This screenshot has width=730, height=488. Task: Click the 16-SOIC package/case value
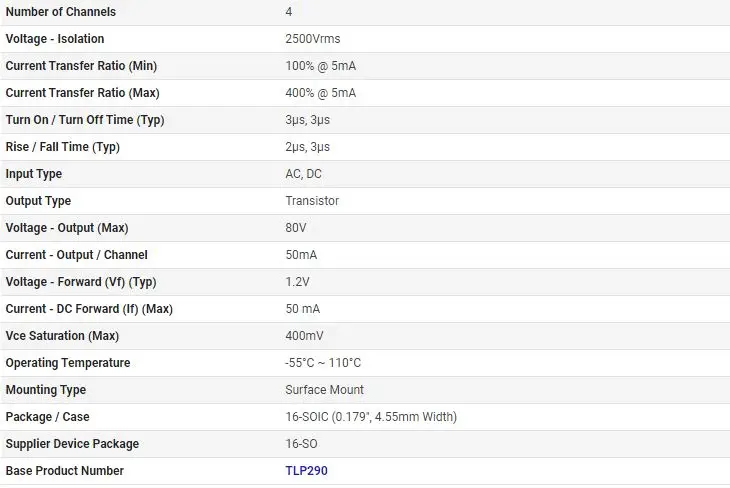click(371, 417)
